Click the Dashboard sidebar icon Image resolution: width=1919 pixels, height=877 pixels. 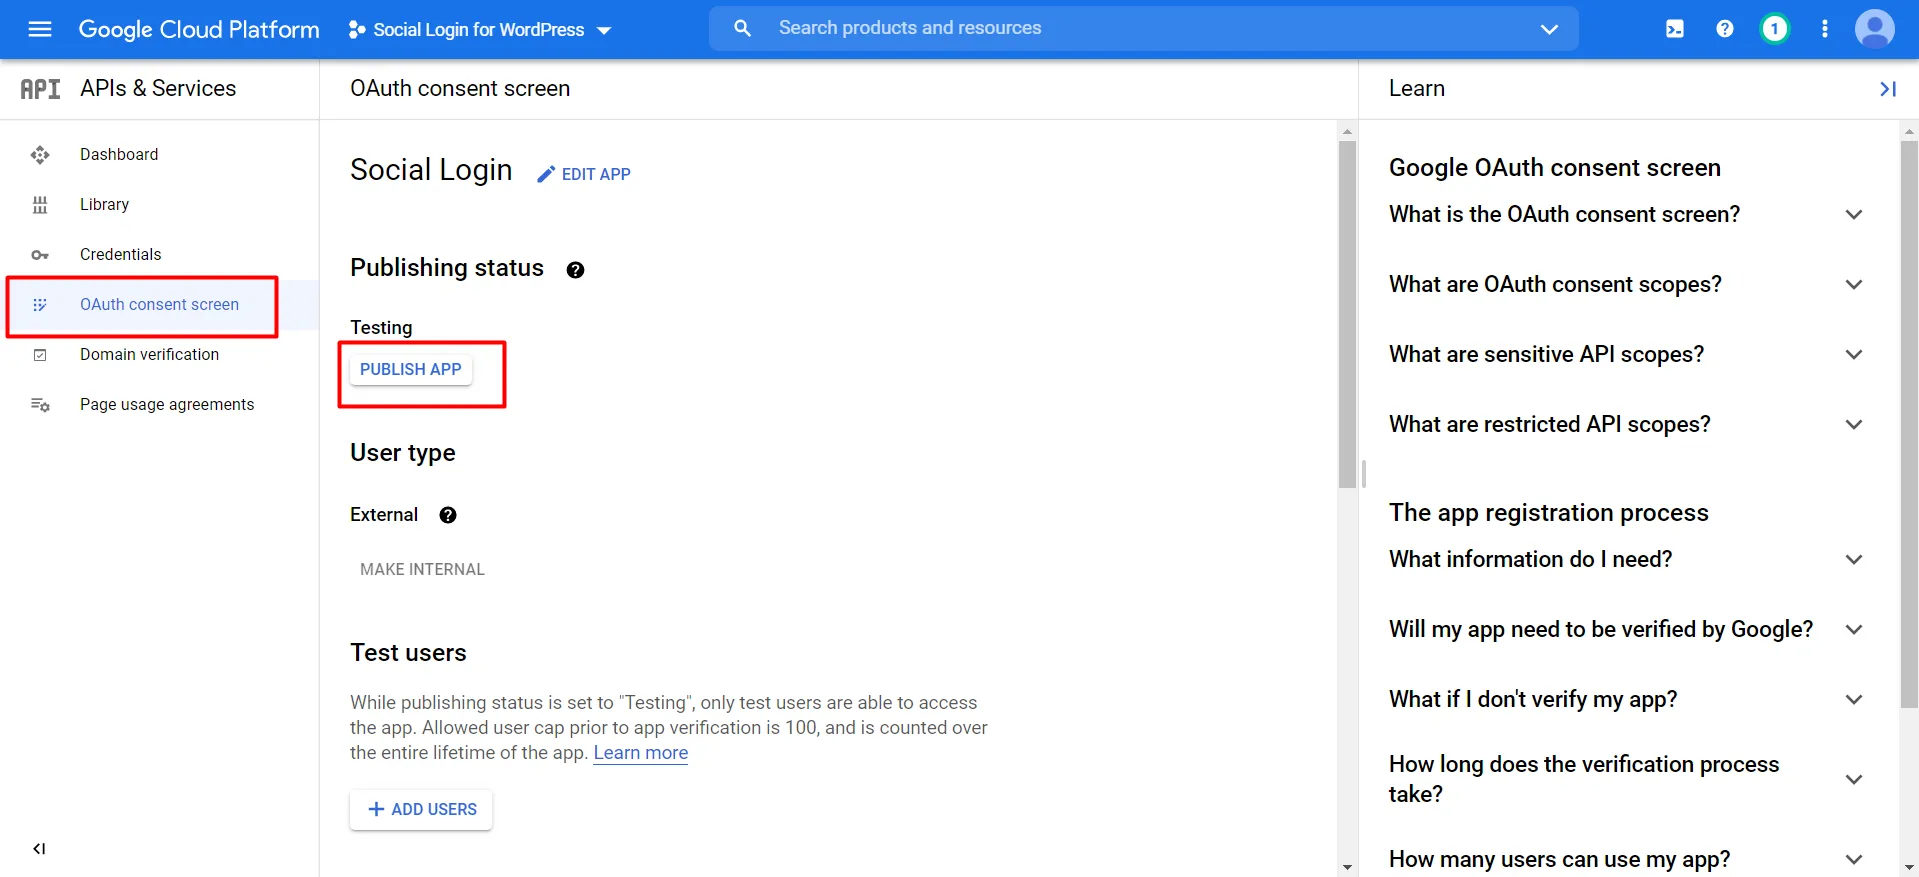pos(40,155)
